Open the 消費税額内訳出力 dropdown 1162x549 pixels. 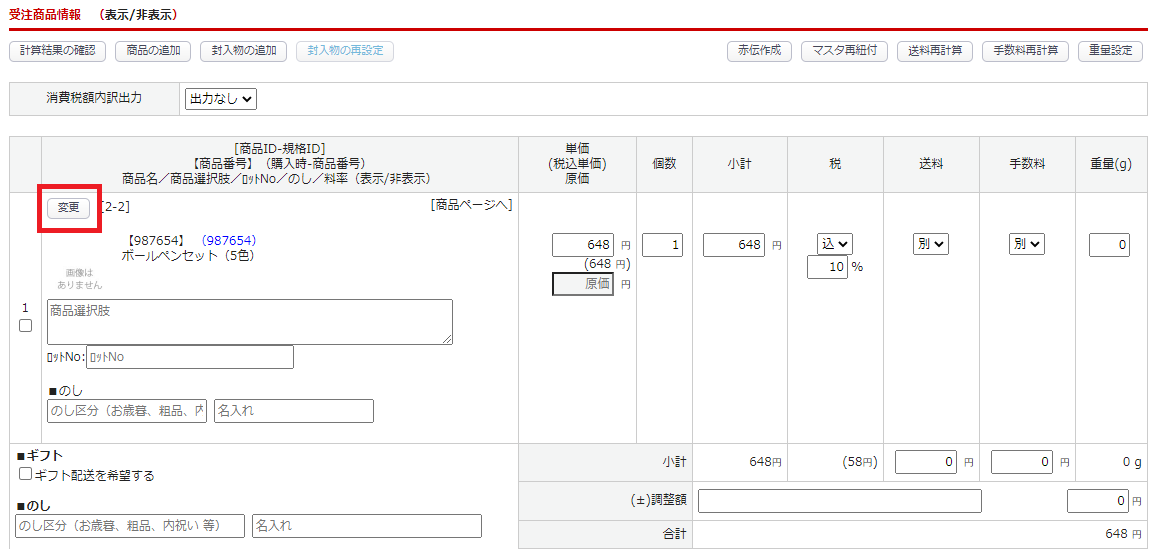tap(221, 99)
